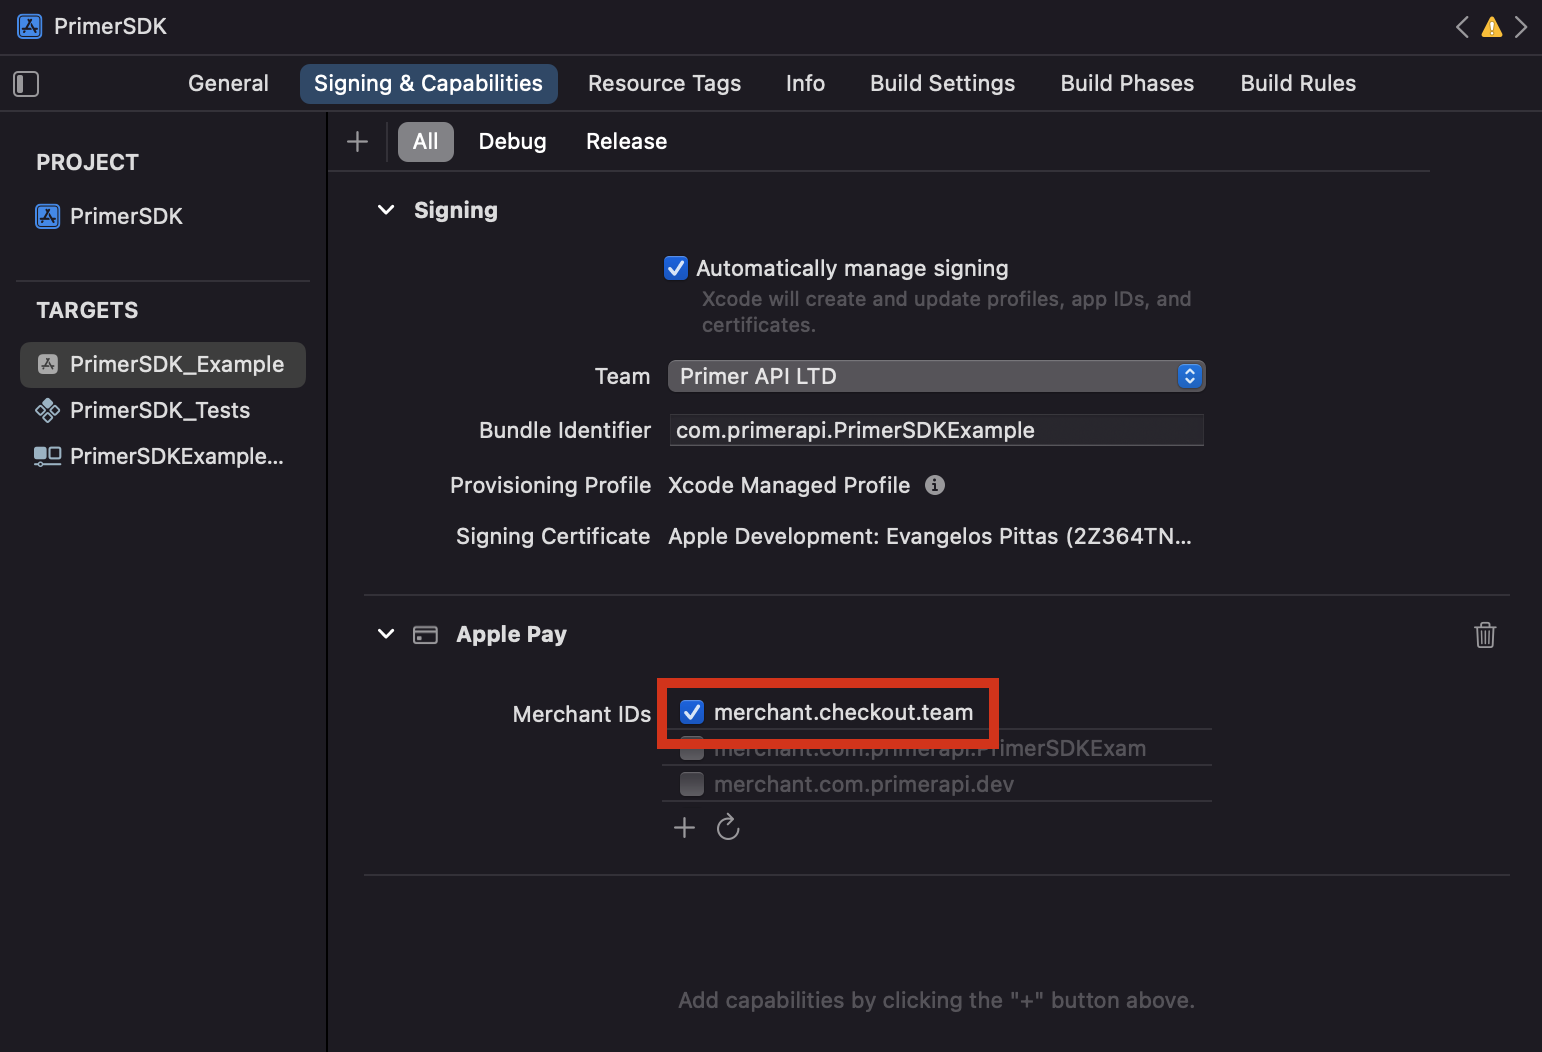Select the Debug configuration filter
Viewport: 1542px width, 1052px height.
(512, 142)
